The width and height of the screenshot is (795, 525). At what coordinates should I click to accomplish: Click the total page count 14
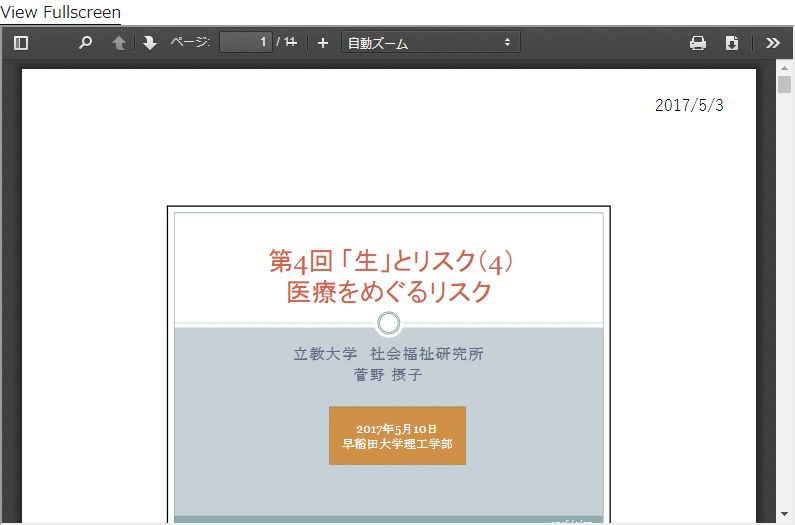click(x=291, y=42)
